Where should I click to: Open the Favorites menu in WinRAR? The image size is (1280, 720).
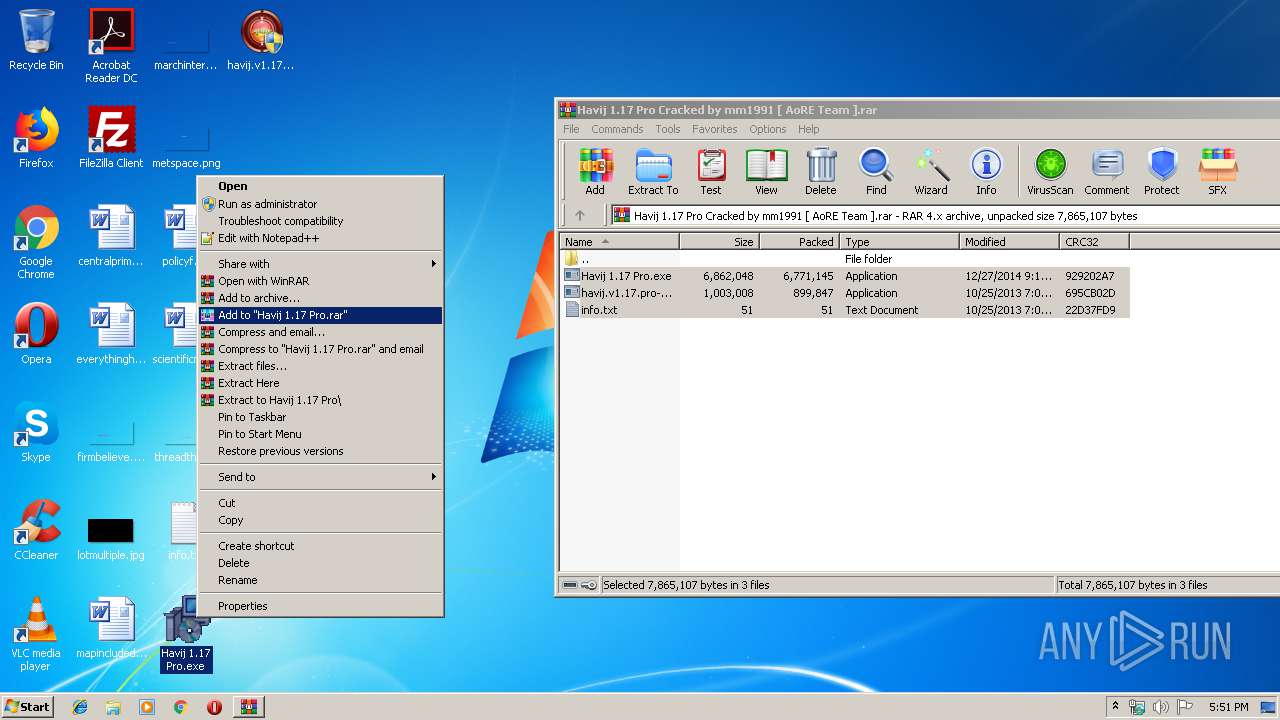(715, 129)
